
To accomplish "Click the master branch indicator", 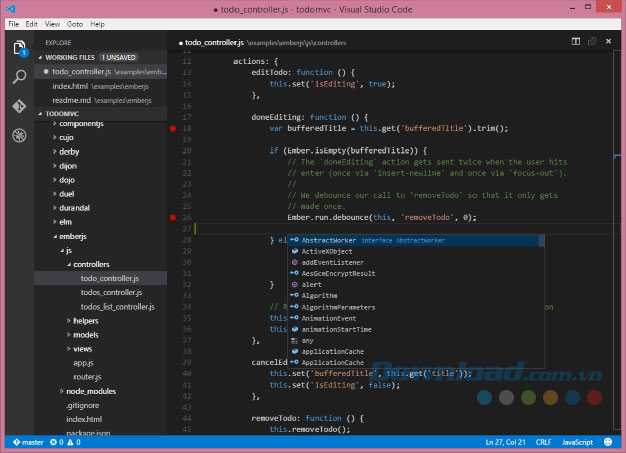I will click(x=26, y=441).
